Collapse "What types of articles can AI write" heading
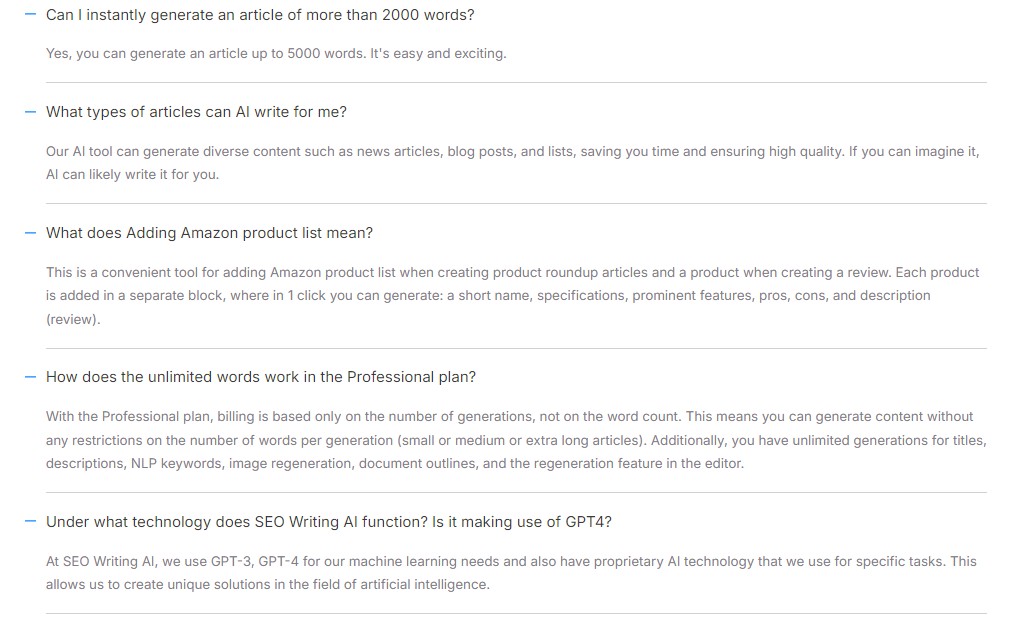The width and height of the screenshot is (1009, 618). point(196,112)
